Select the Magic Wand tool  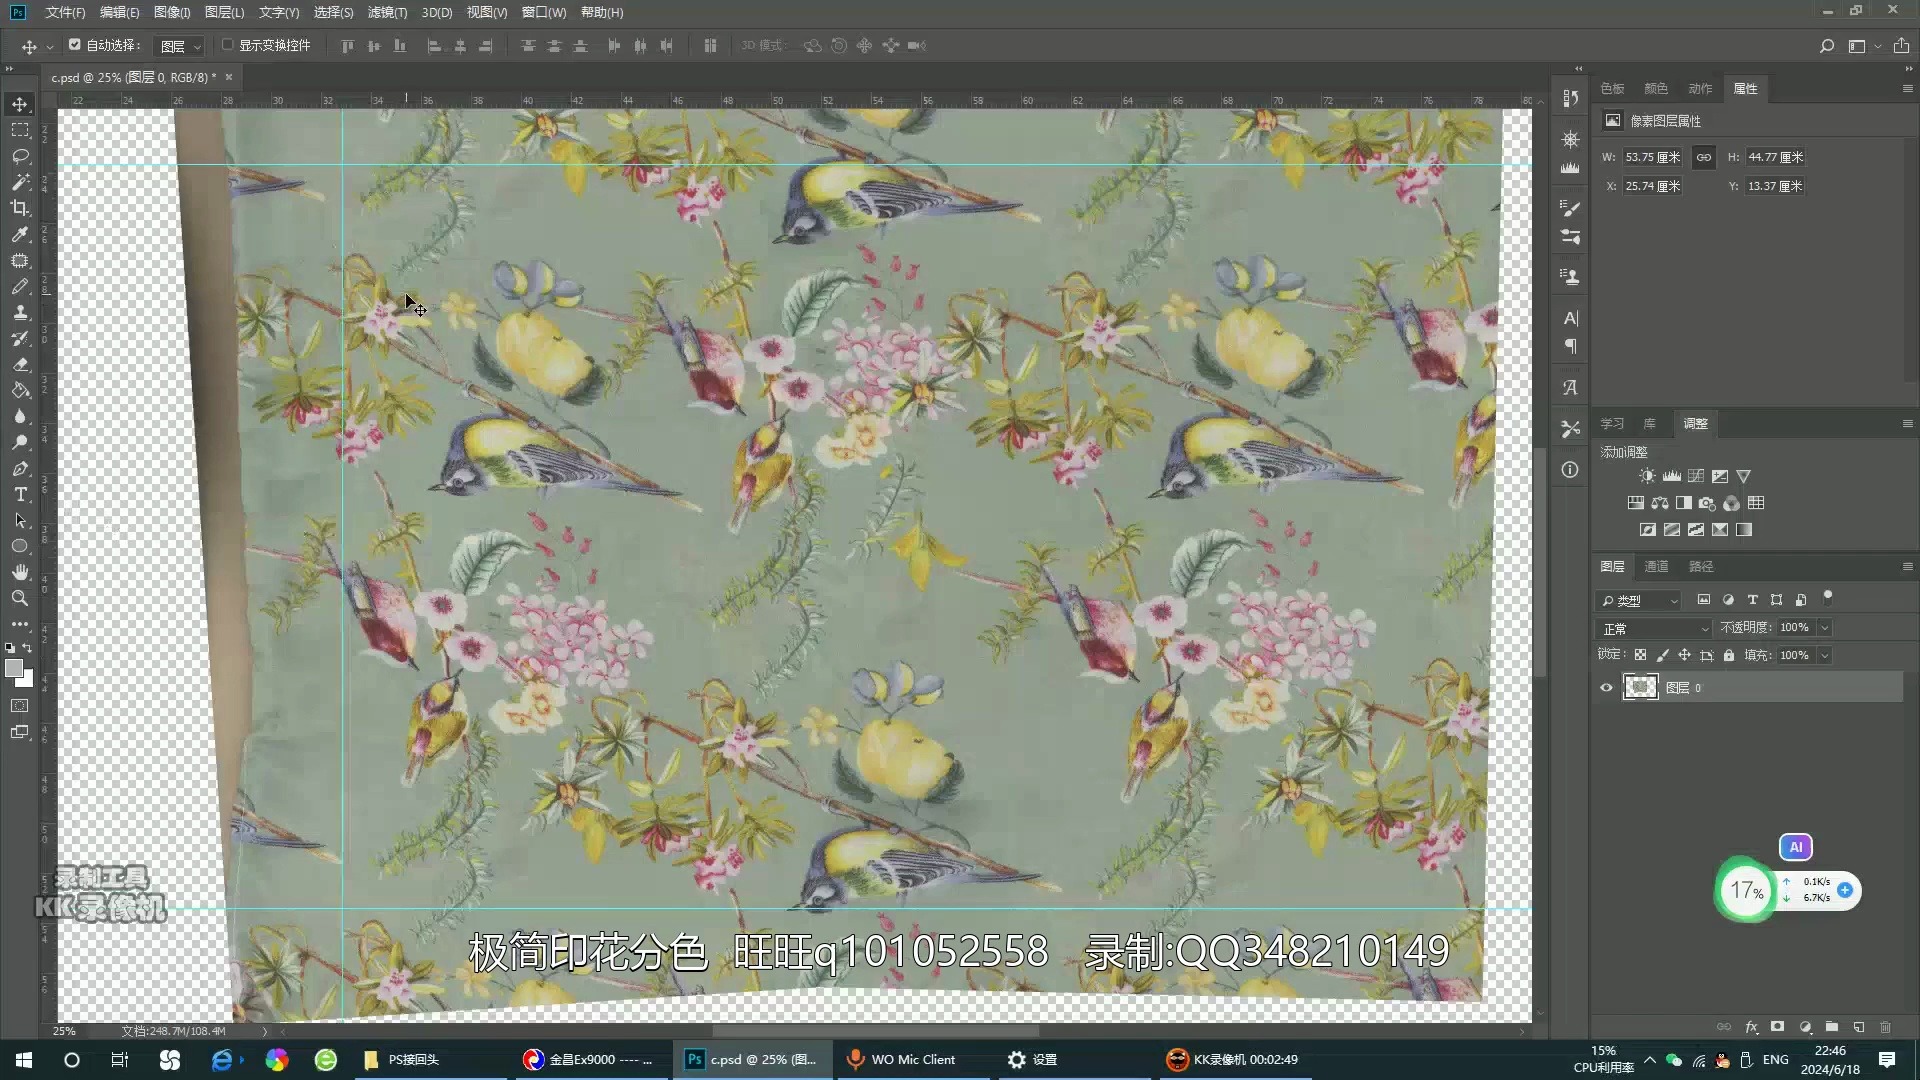(x=20, y=182)
